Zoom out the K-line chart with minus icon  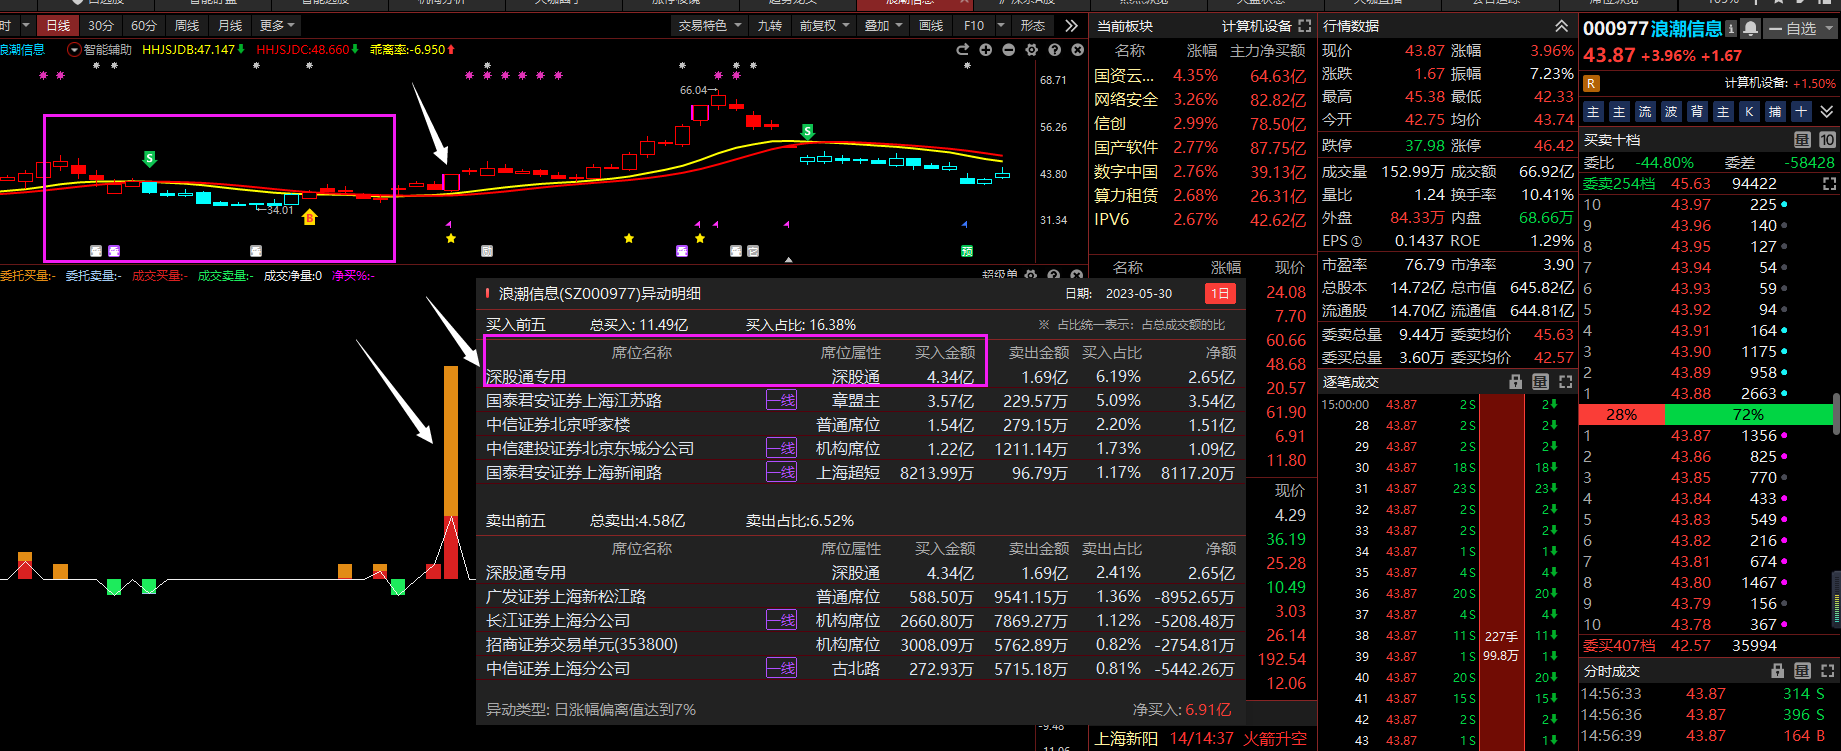tap(1008, 49)
